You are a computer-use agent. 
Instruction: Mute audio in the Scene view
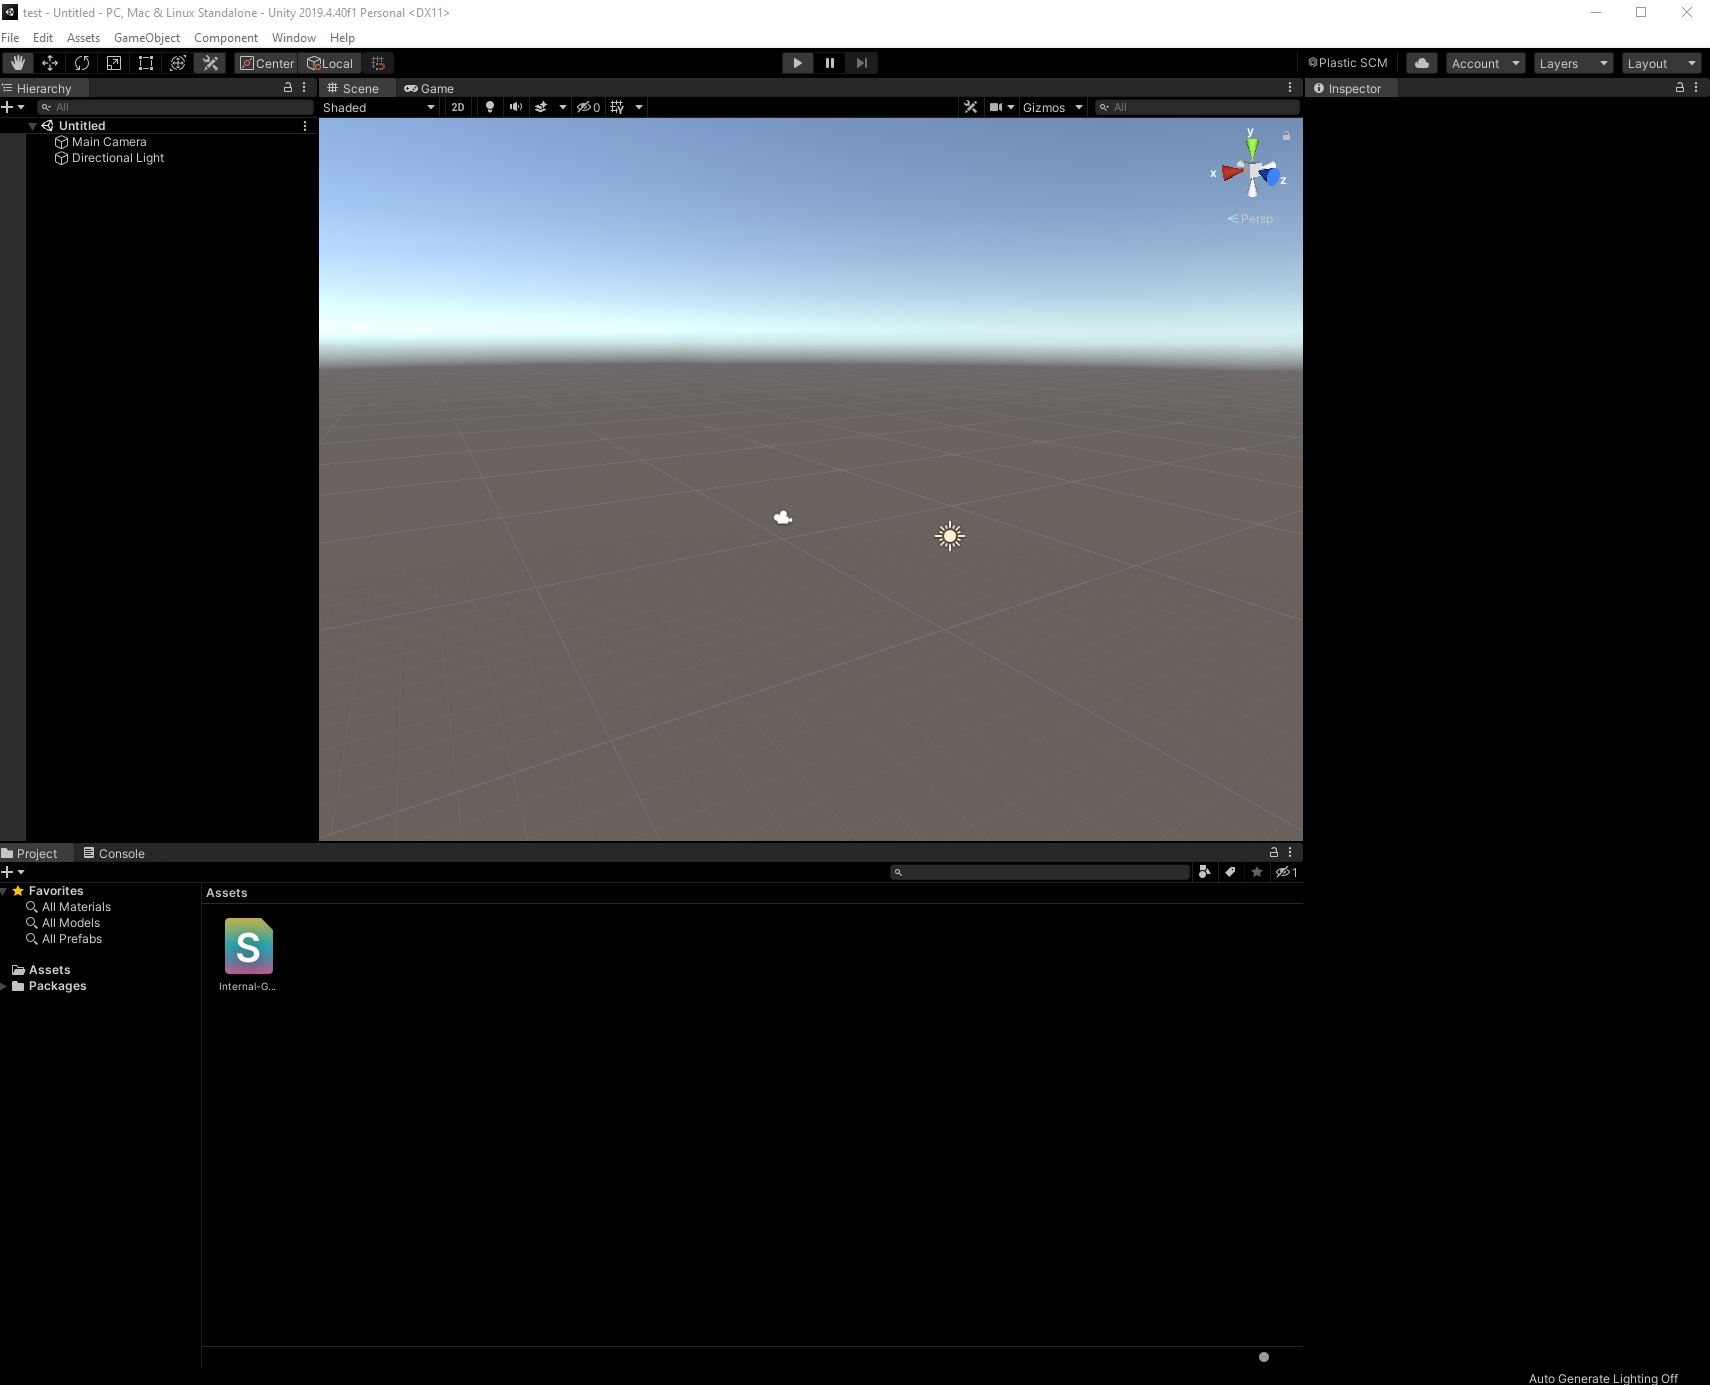coord(515,107)
